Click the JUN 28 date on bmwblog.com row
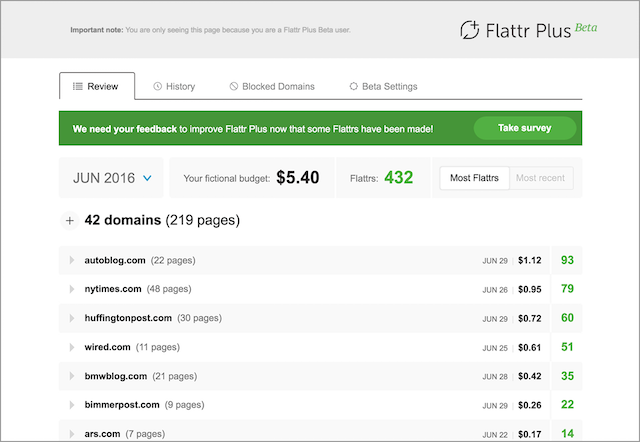Screen dimensions: 640x442 (495, 377)
